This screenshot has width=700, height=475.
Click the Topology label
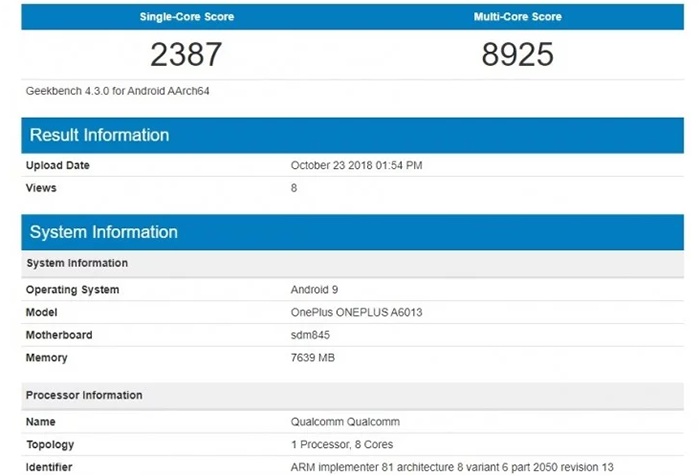coord(50,445)
